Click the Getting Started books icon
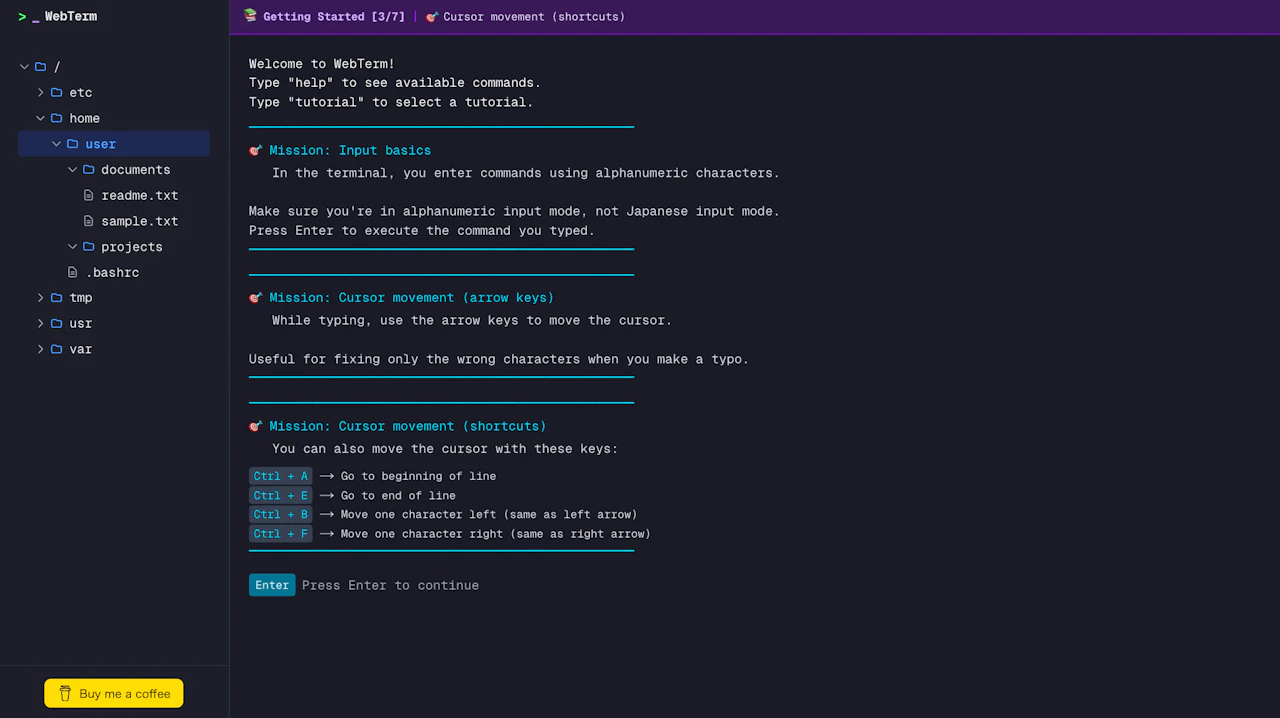The image size is (1280, 718). click(250, 16)
